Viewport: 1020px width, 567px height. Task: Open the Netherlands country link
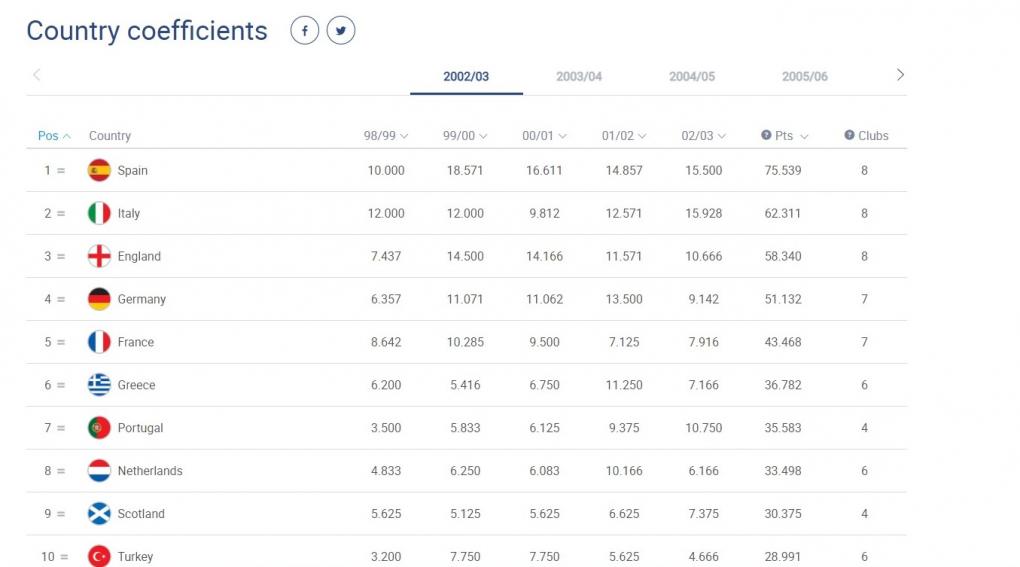tap(150, 471)
